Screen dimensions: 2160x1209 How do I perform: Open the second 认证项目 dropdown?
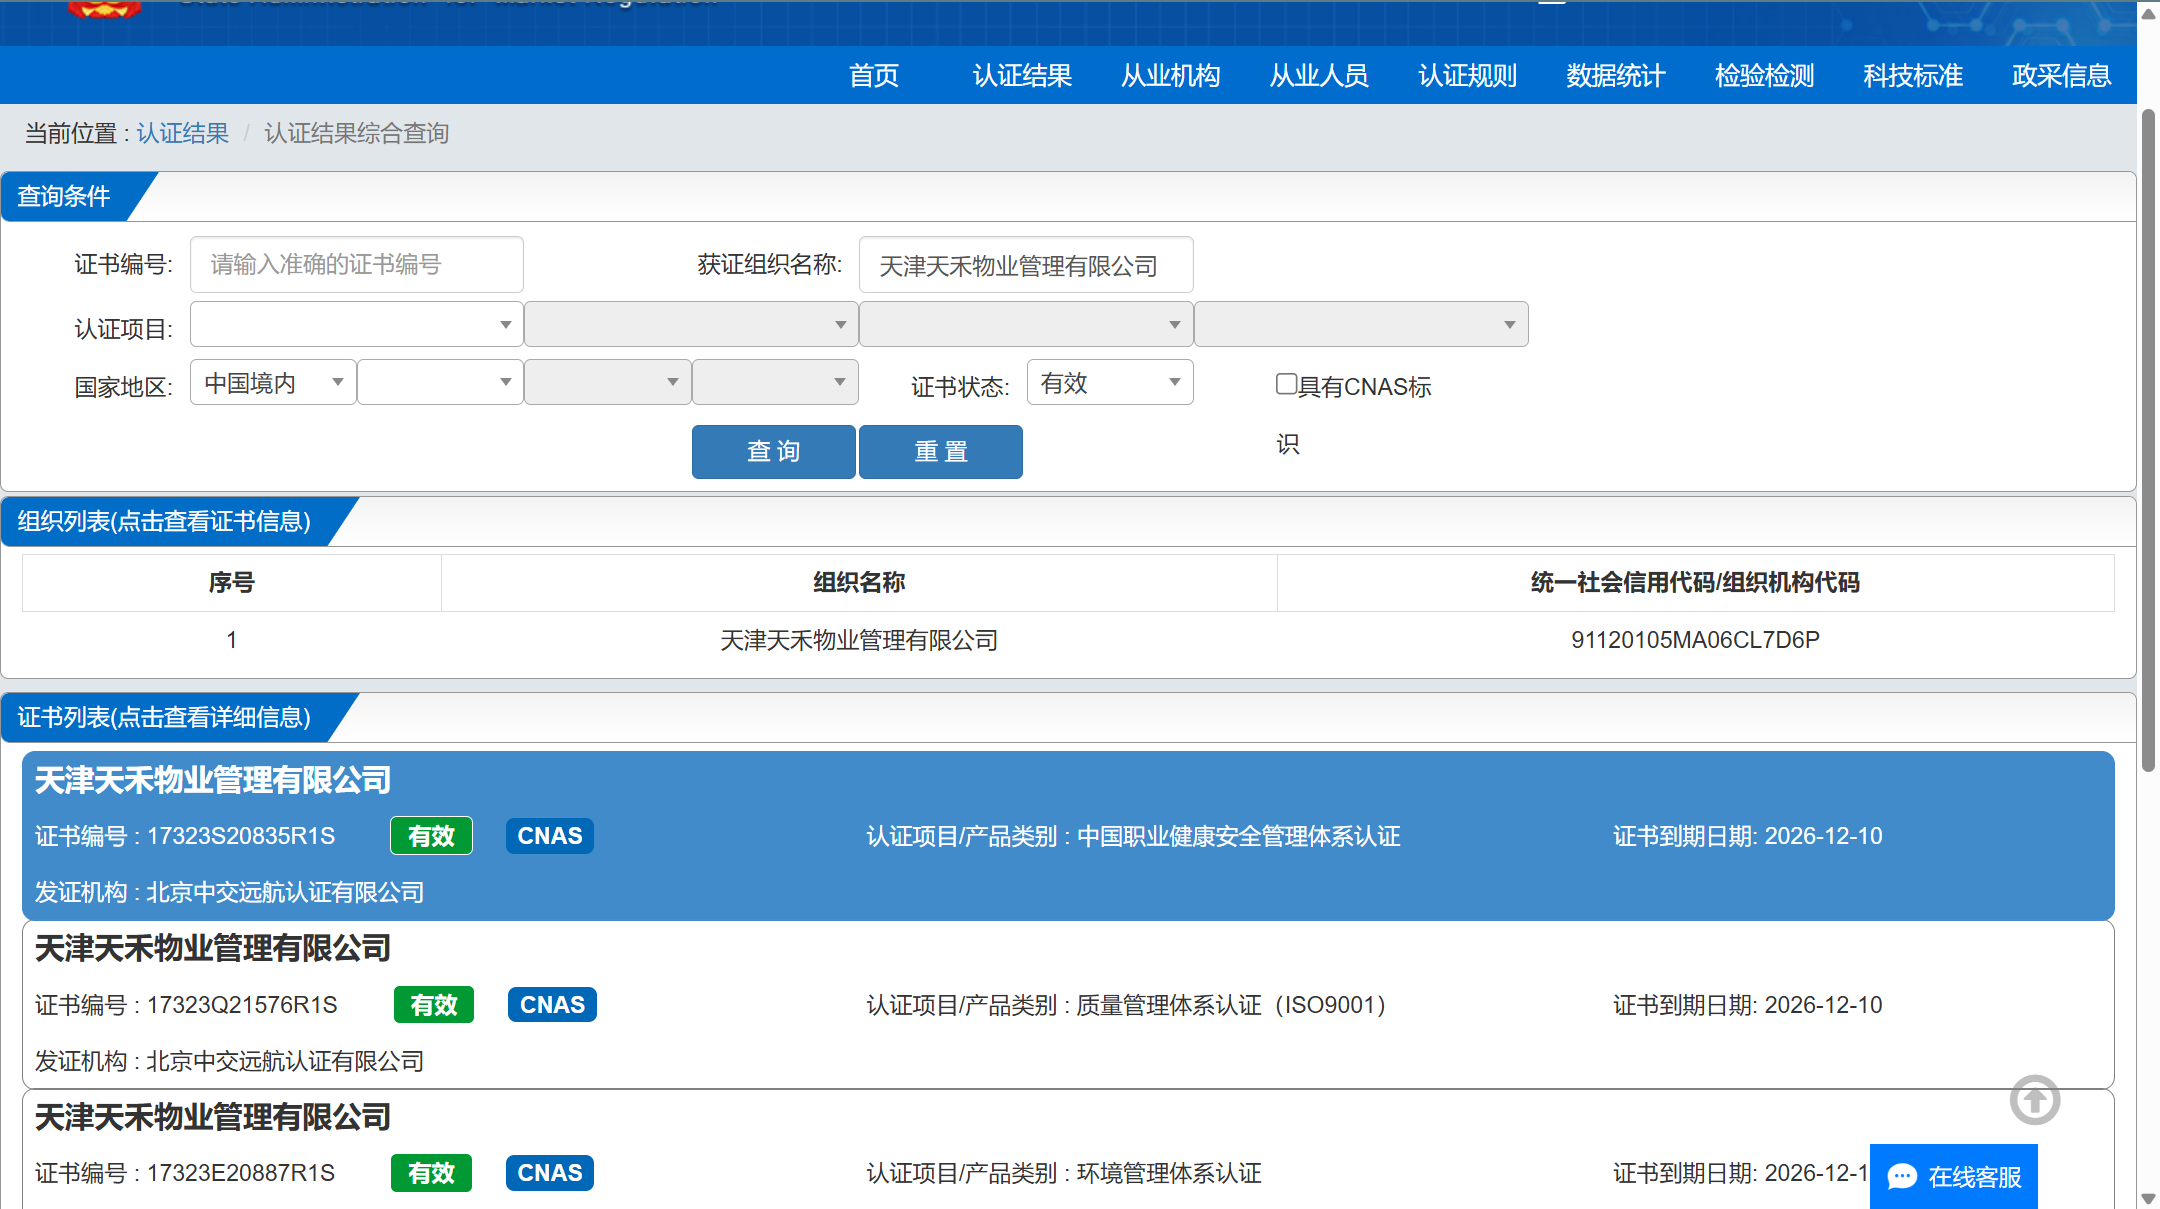click(691, 324)
